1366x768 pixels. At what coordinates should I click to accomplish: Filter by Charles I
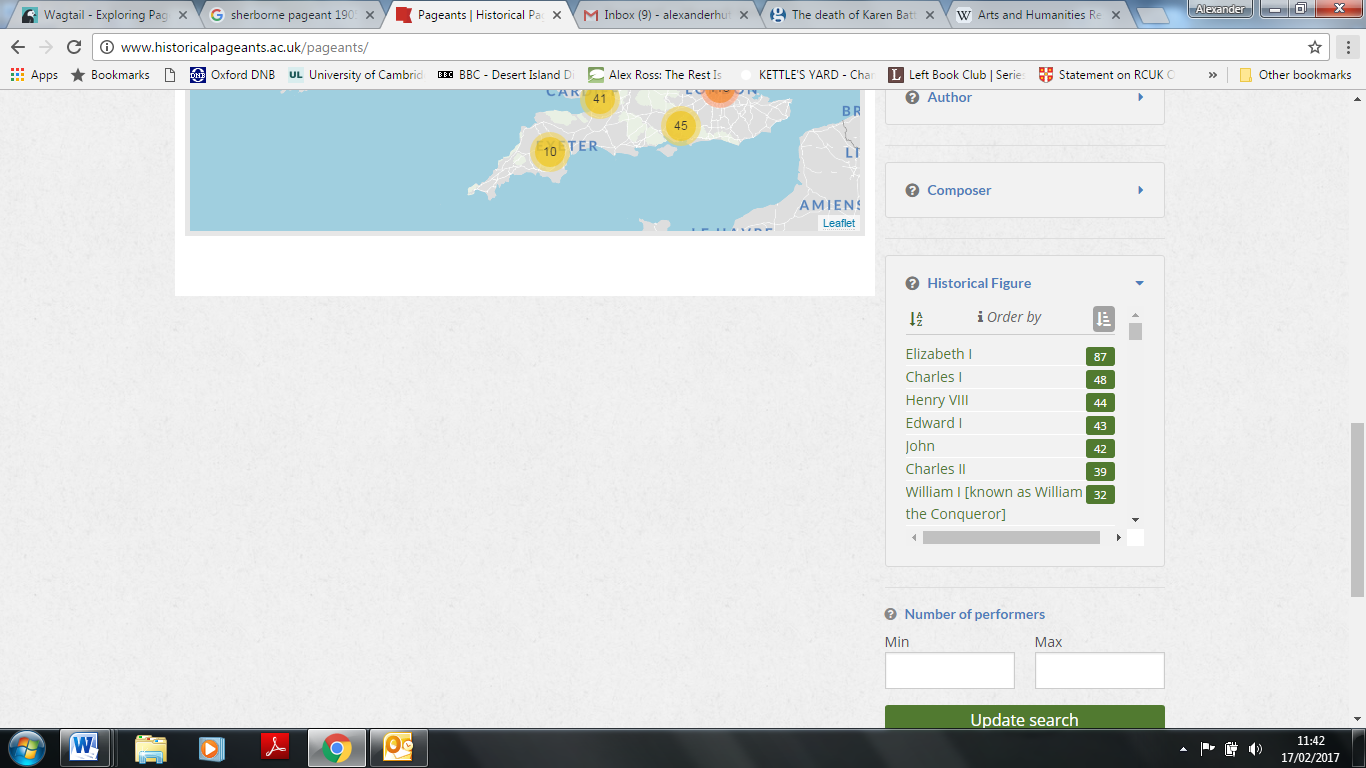[933, 377]
